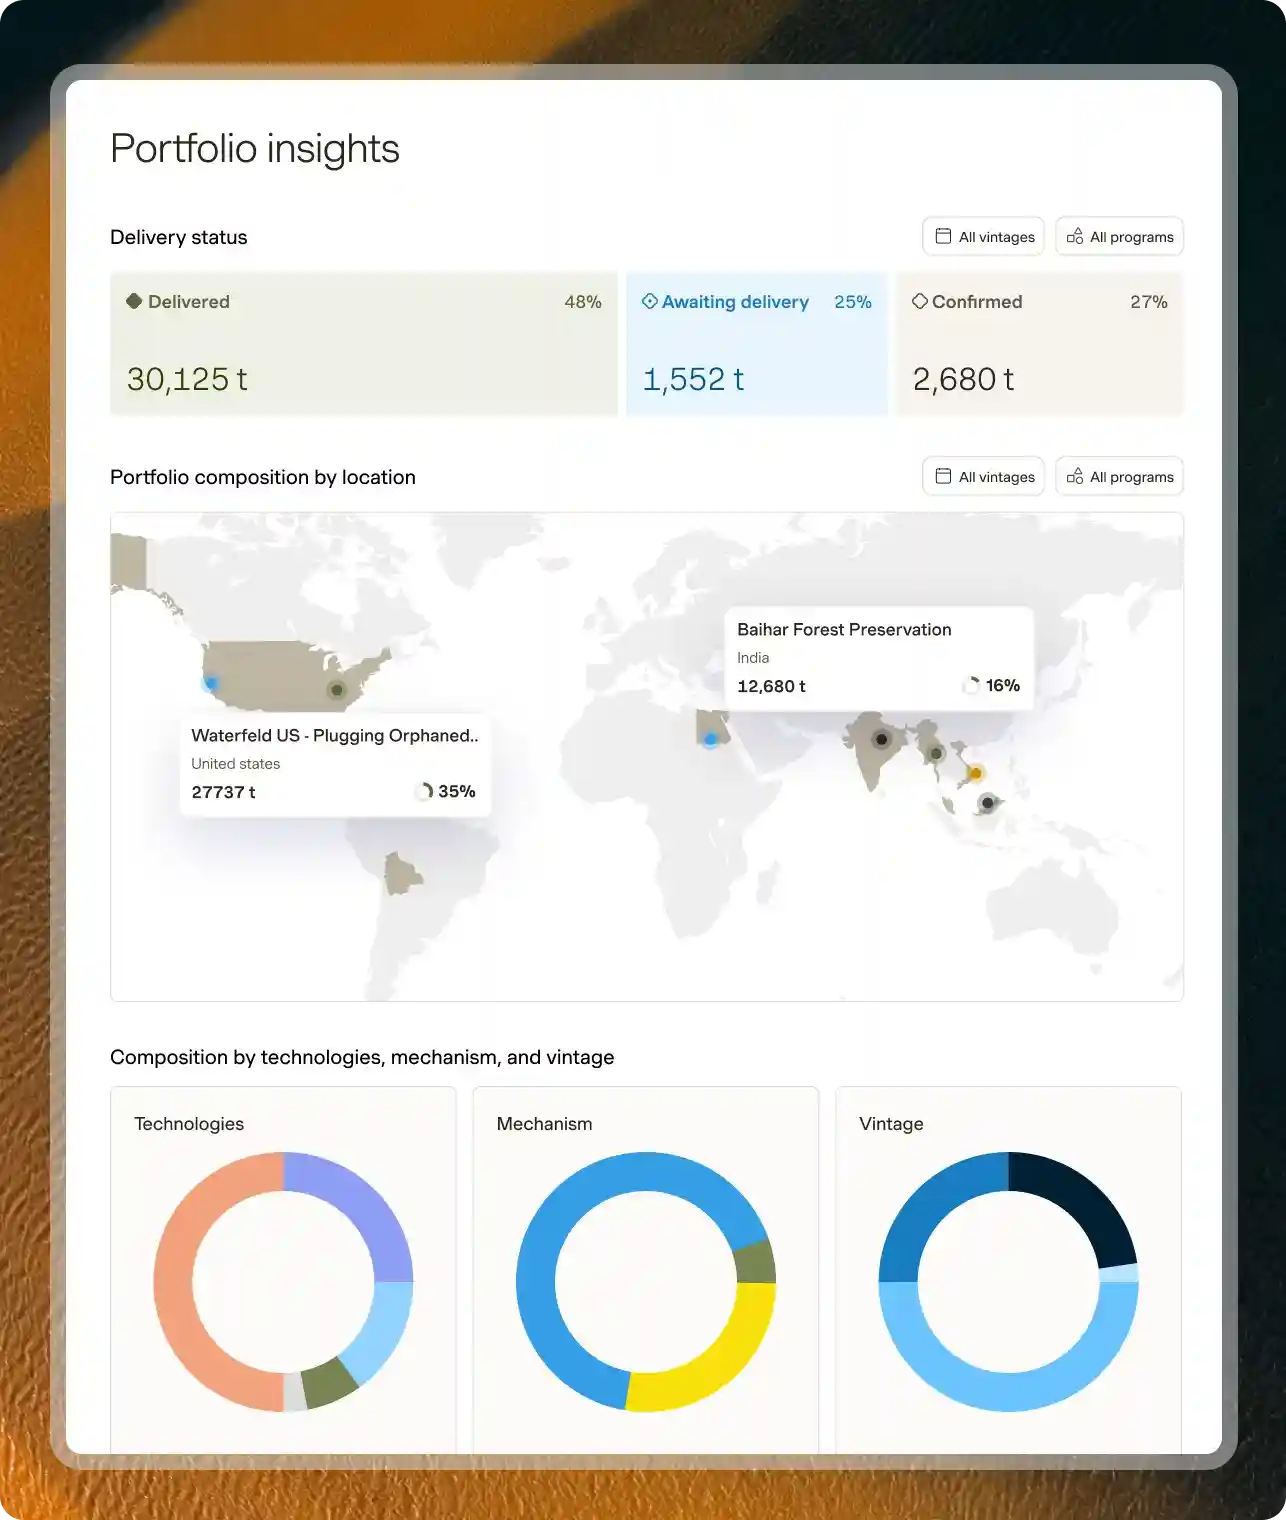Select the dark marker in India
The width and height of the screenshot is (1286, 1520).
click(x=881, y=740)
